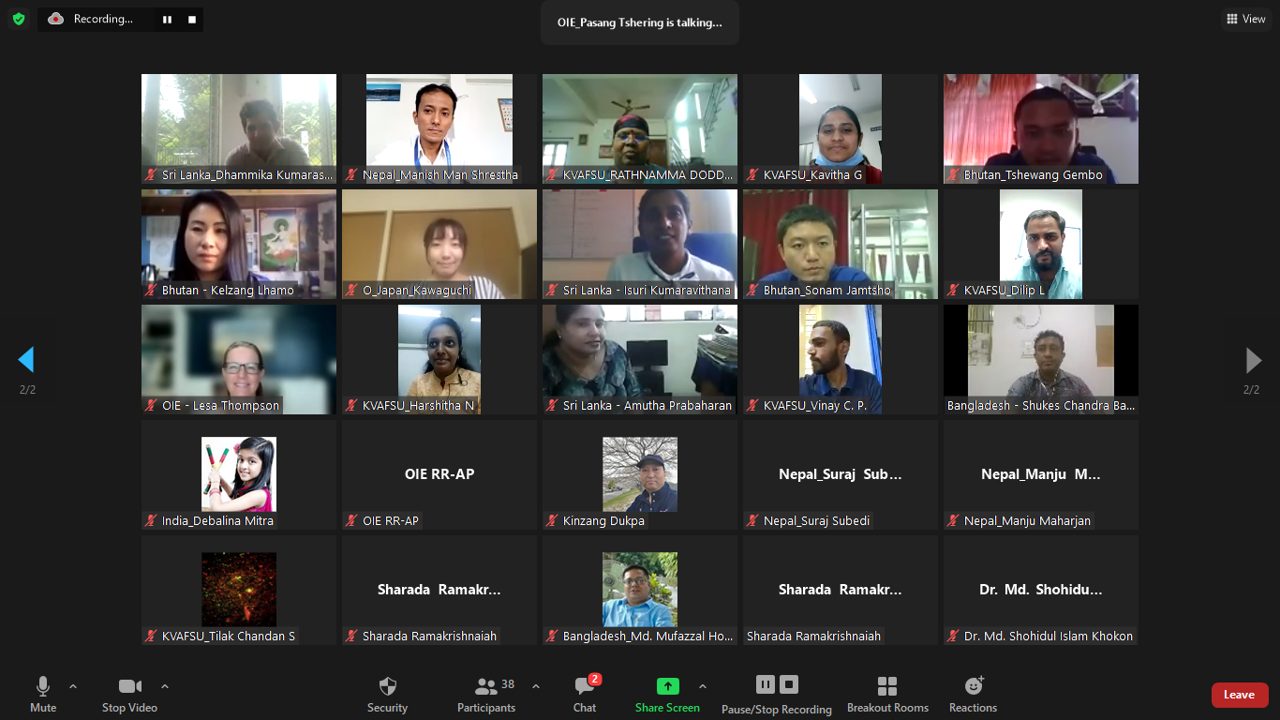Pause recording from the top recording indicator

(166, 19)
